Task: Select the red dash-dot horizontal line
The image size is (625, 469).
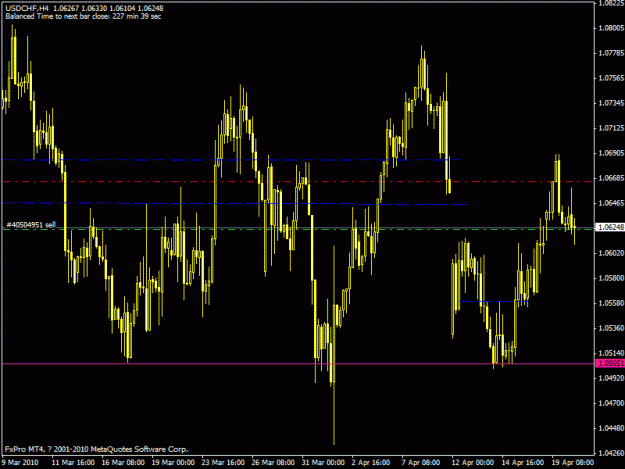Action: tap(297, 182)
